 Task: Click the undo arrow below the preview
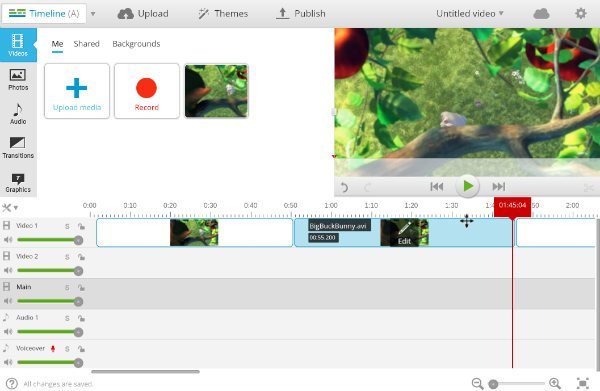click(344, 187)
